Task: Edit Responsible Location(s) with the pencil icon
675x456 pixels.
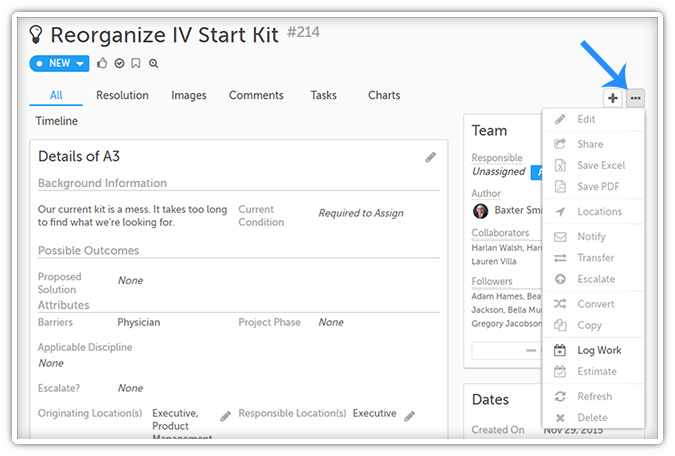Action: [x=410, y=416]
